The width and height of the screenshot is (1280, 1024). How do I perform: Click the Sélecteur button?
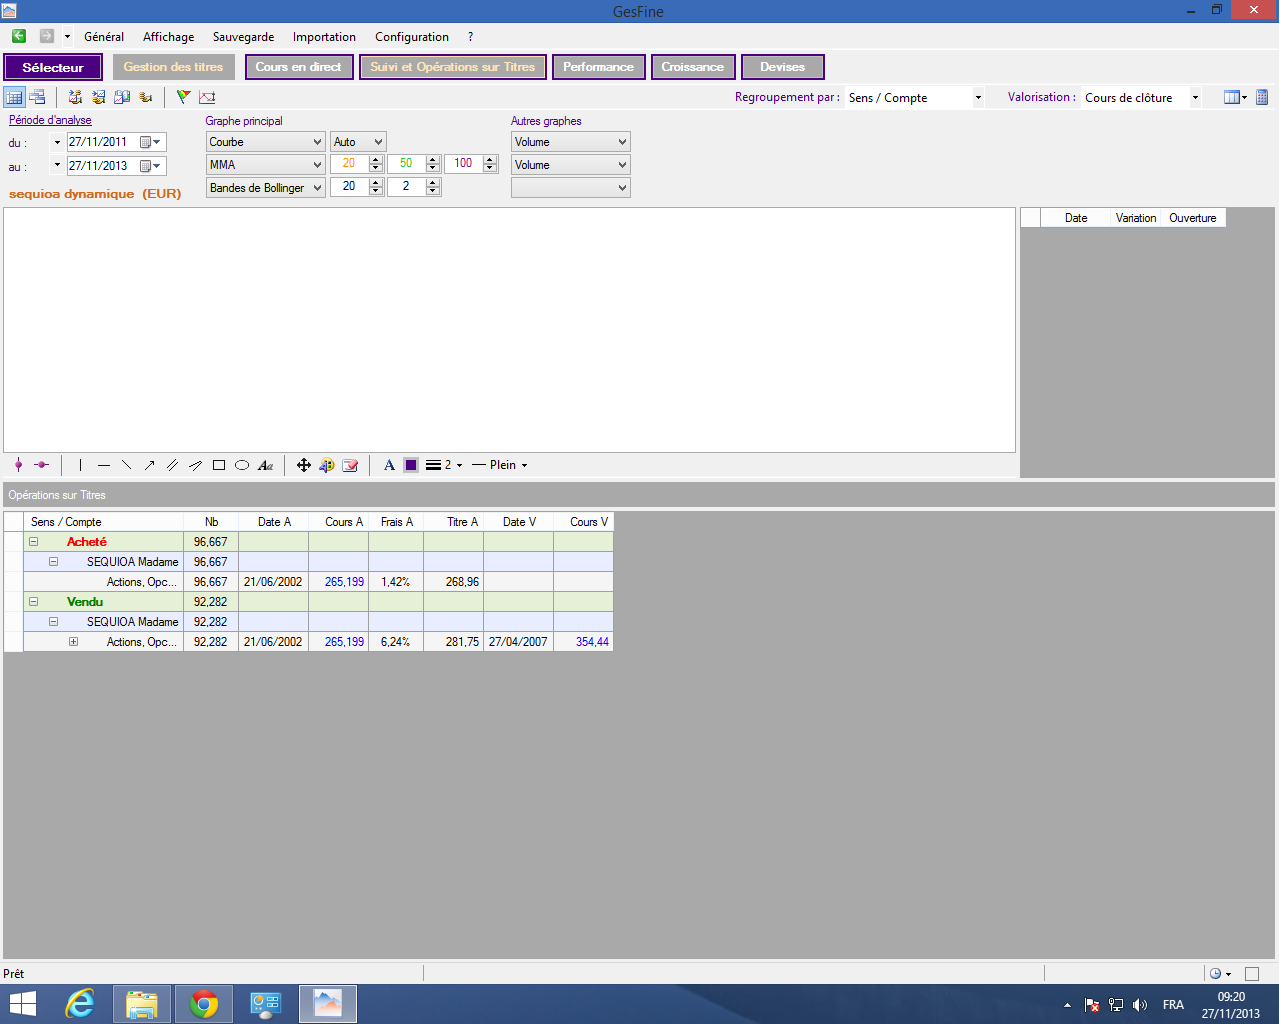click(53, 67)
